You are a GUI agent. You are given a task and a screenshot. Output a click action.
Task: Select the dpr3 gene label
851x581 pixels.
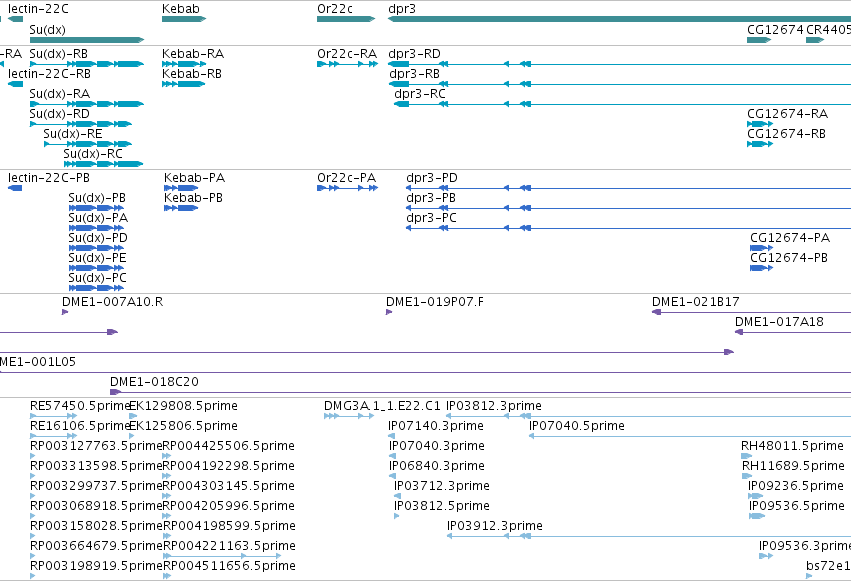click(x=402, y=9)
